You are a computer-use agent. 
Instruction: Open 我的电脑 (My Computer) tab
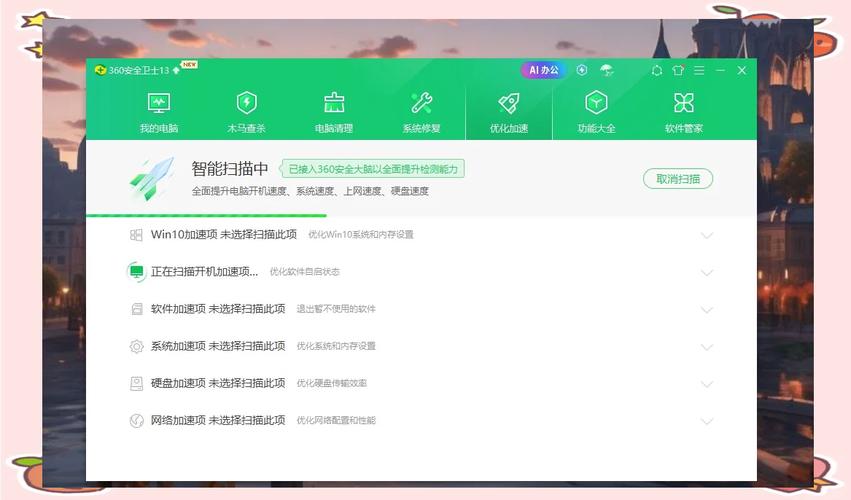[158, 112]
